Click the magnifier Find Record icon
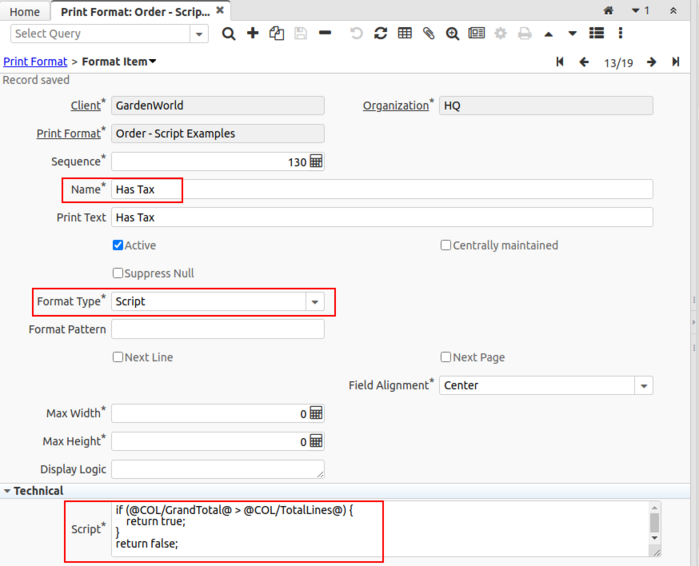Screen dimensions: 699x566 [x=229, y=33]
